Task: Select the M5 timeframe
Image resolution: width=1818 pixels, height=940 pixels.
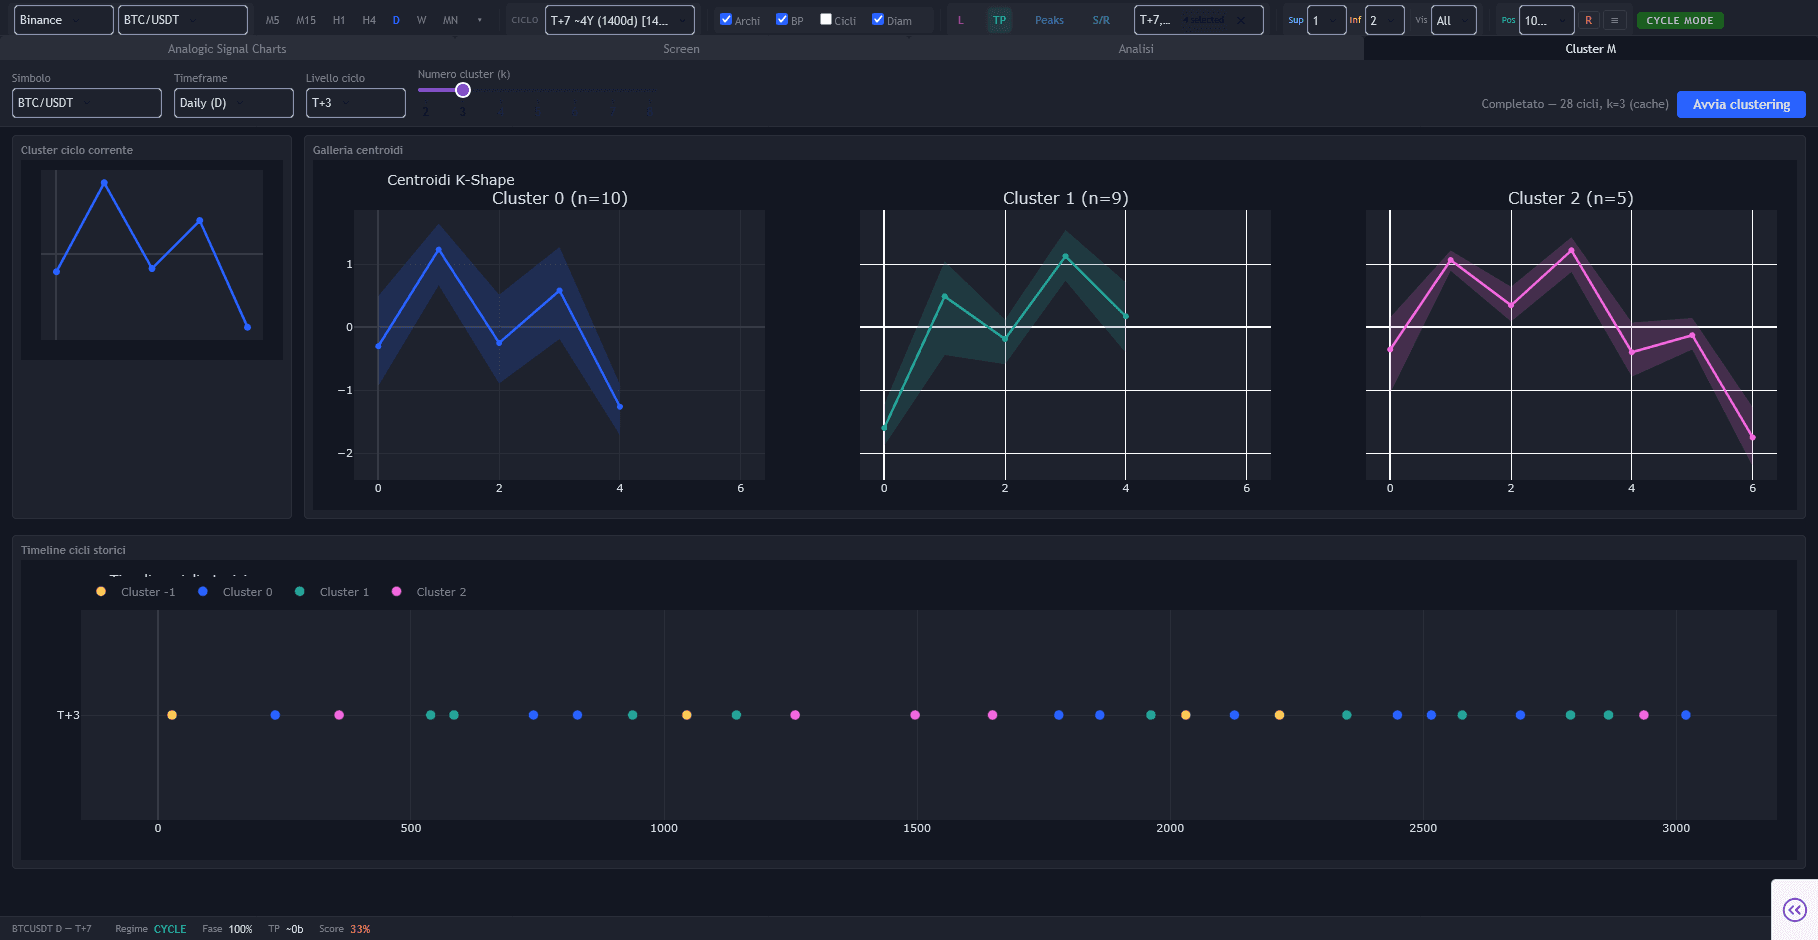Action: [x=272, y=20]
